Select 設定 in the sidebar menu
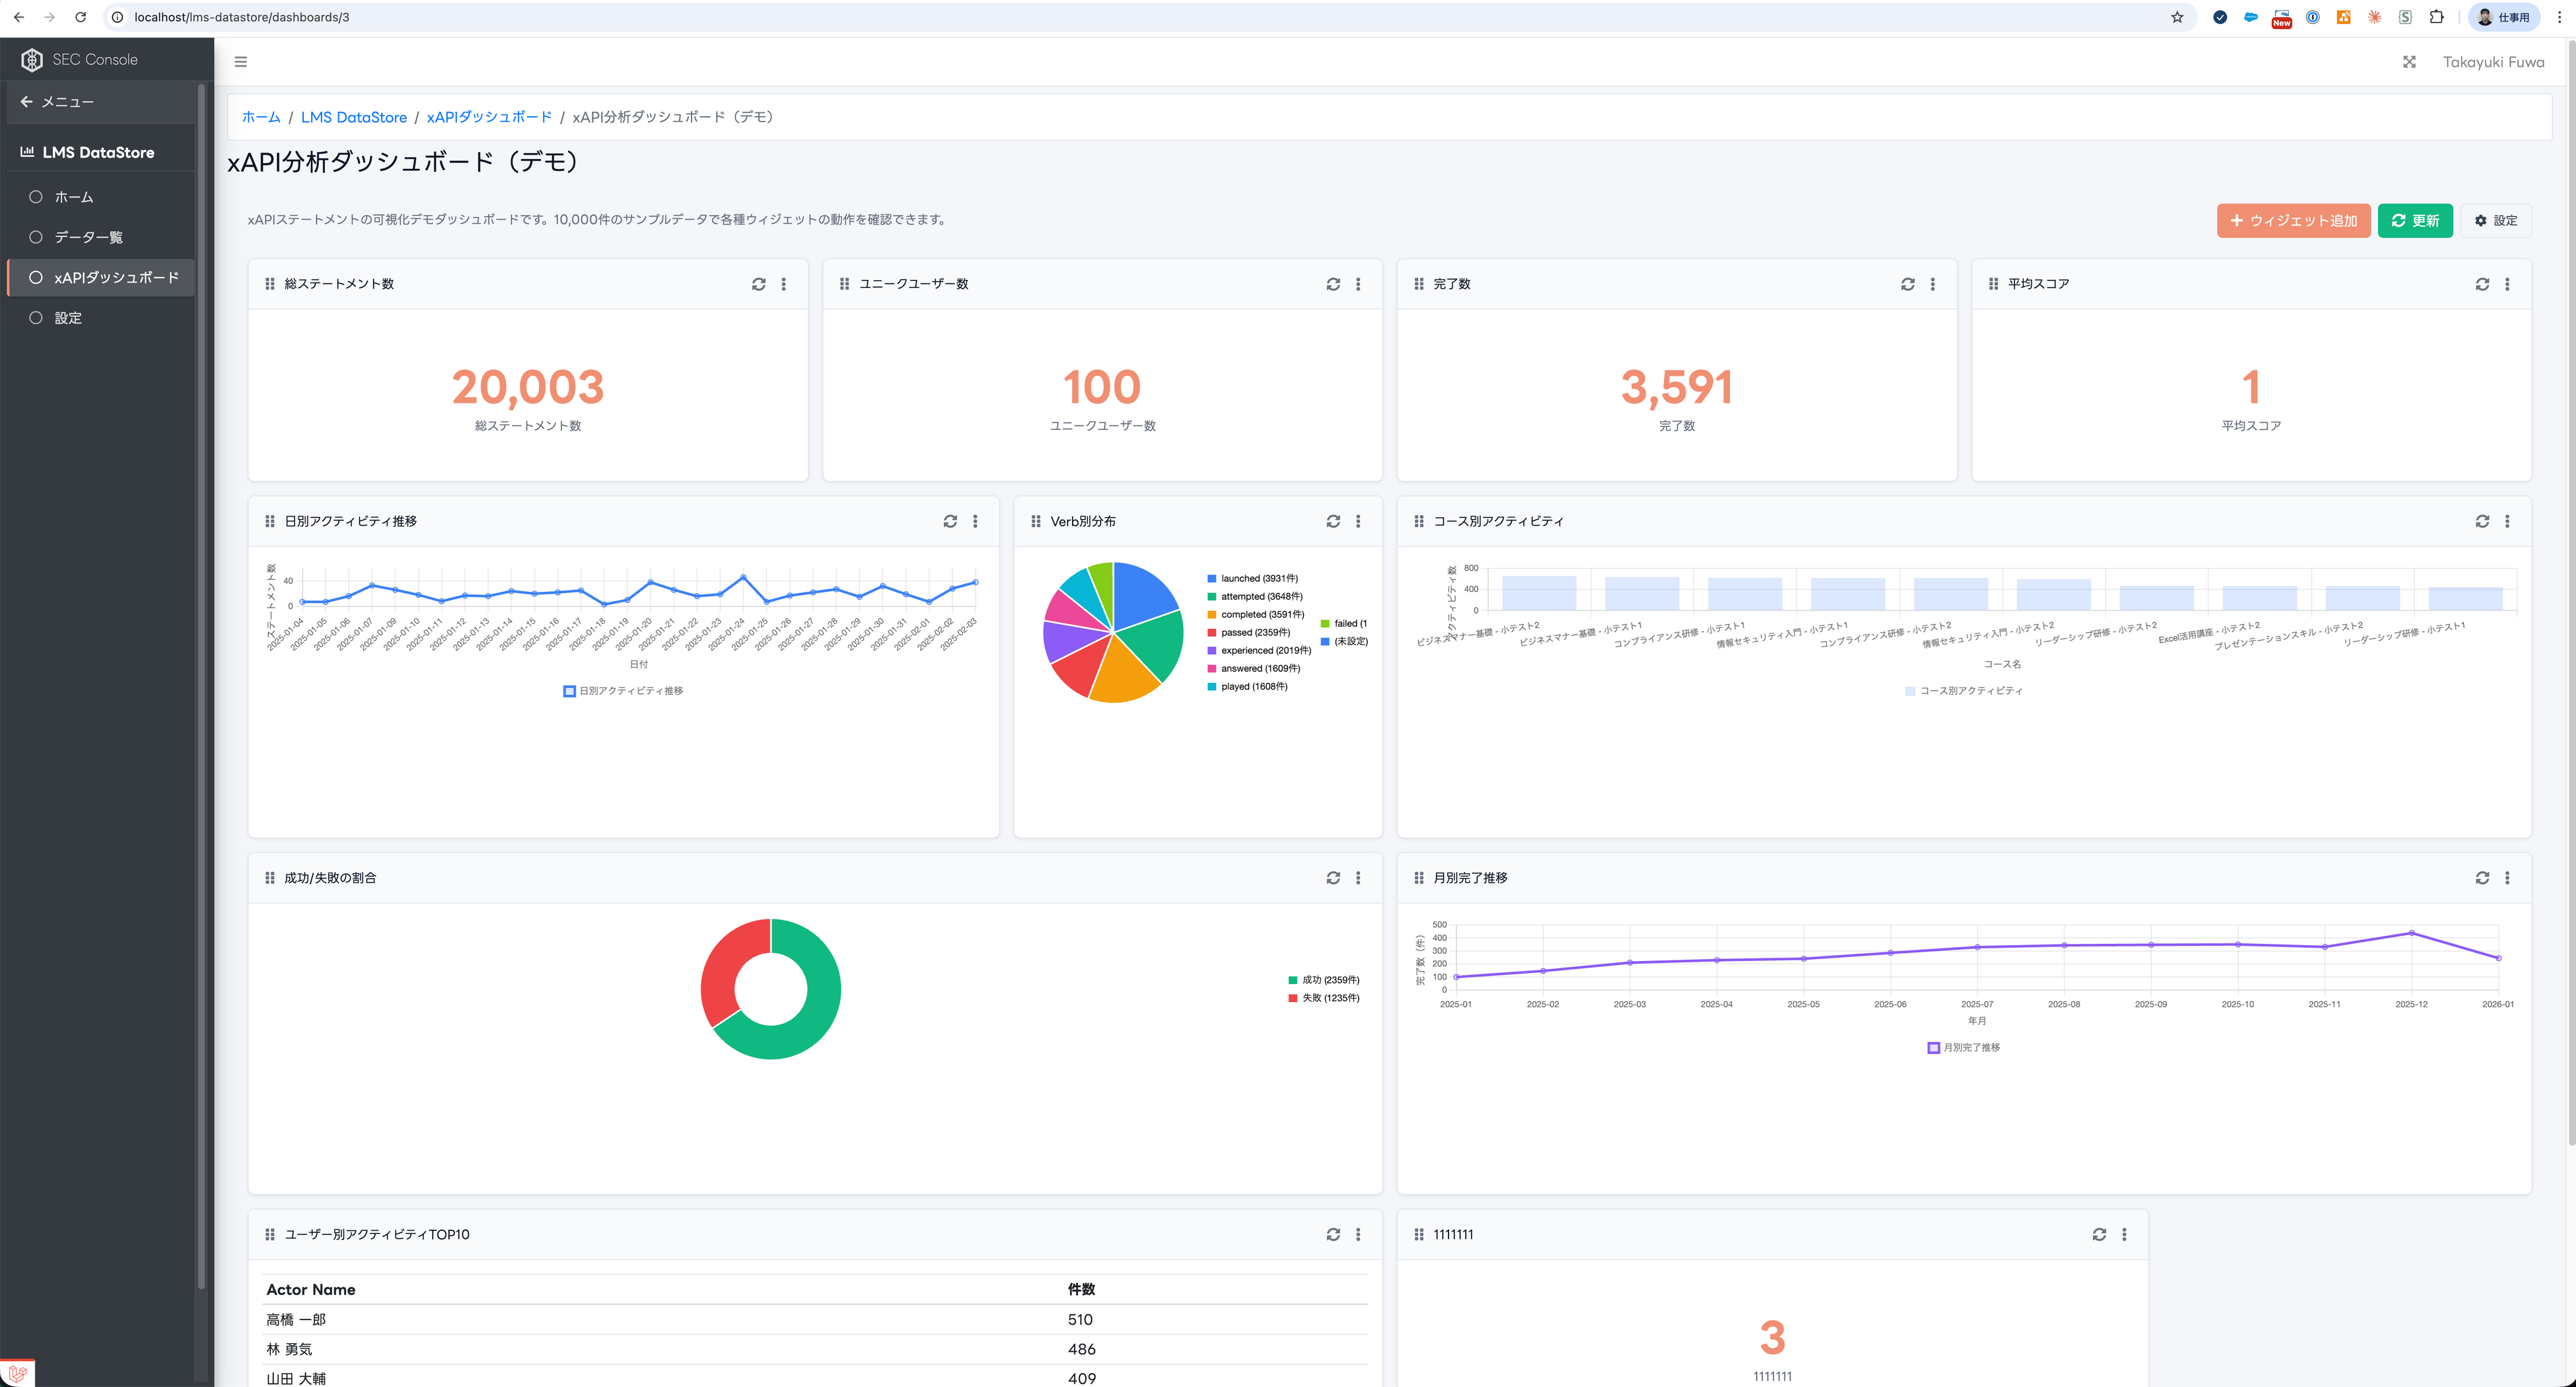 [68, 318]
